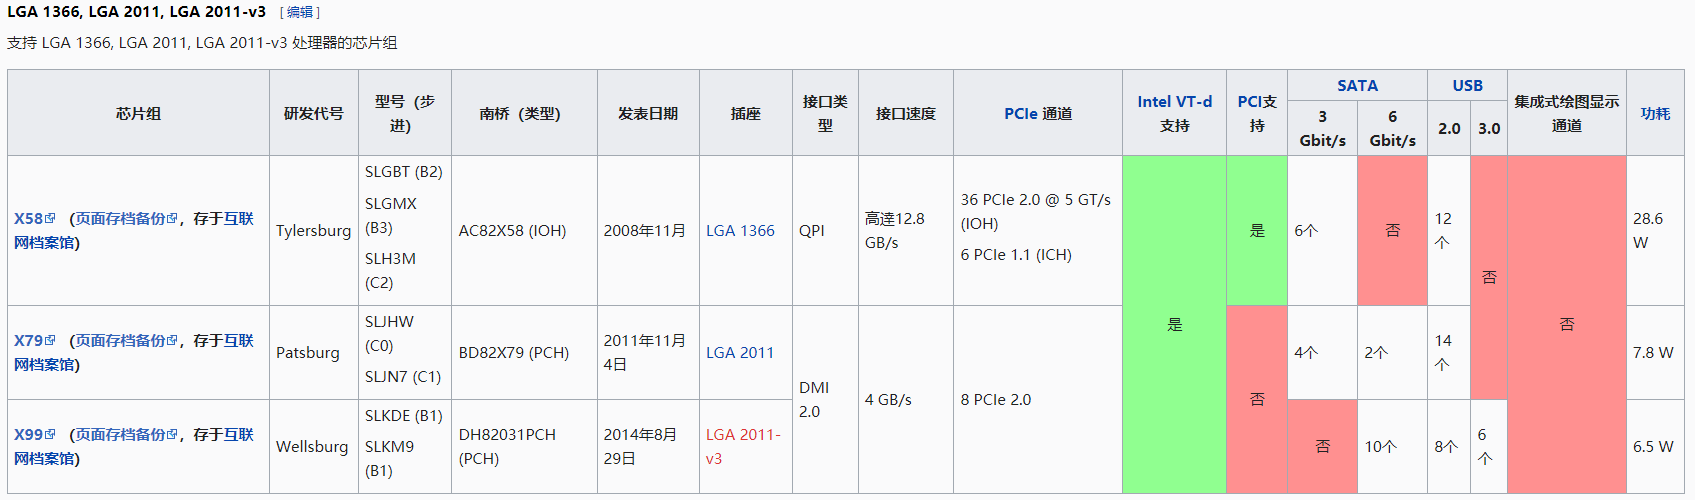Select the 3 Gbit/s SATA subheader
1695x500 pixels.
coord(1322,128)
